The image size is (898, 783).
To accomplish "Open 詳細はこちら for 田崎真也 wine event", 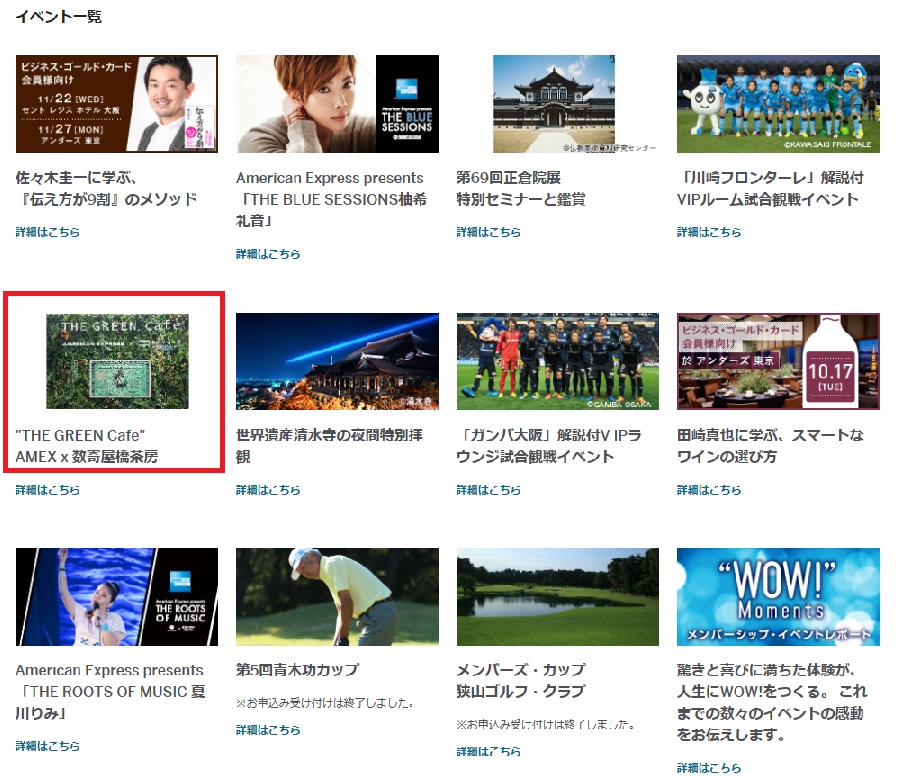I will point(709,490).
